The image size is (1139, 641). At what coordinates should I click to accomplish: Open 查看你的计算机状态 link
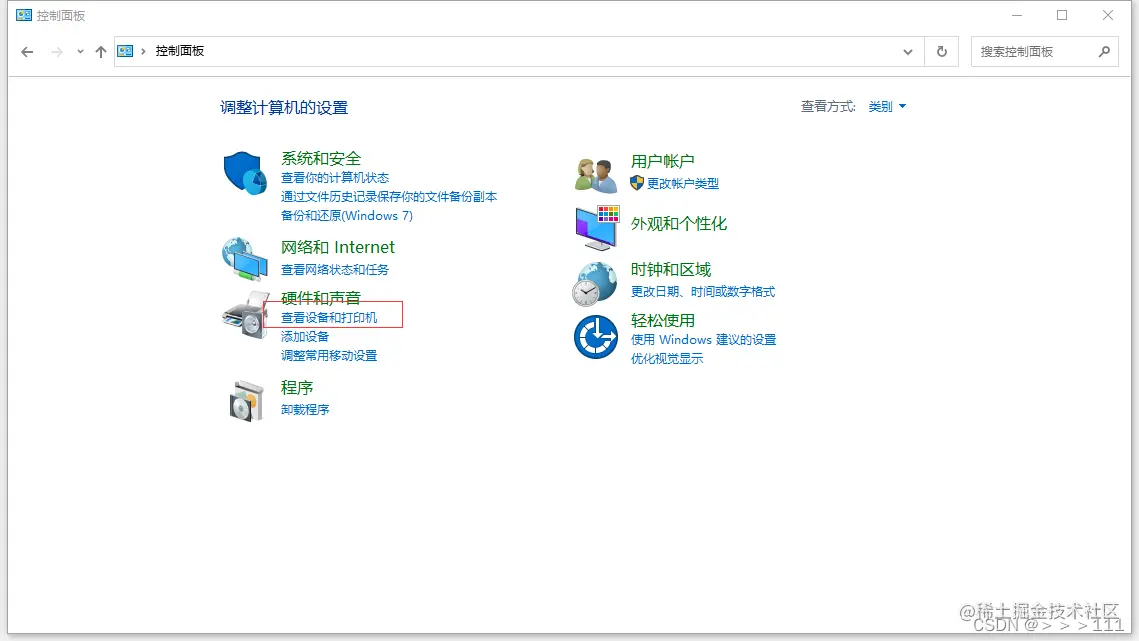click(x=335, y=178)
